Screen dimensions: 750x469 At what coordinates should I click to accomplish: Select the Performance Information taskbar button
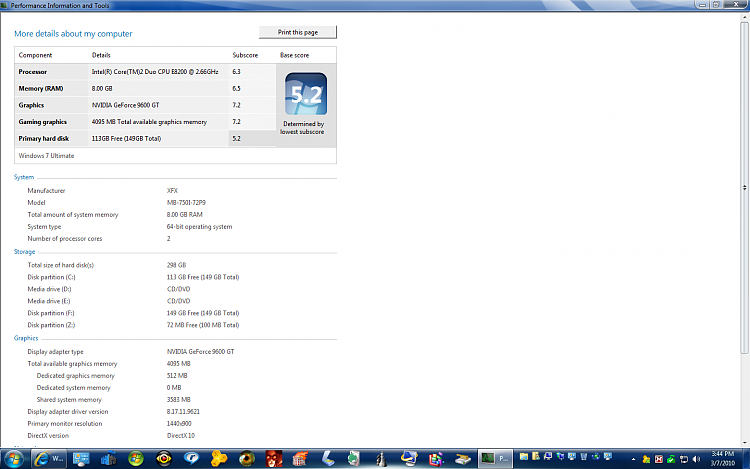(x=495, y=459)
